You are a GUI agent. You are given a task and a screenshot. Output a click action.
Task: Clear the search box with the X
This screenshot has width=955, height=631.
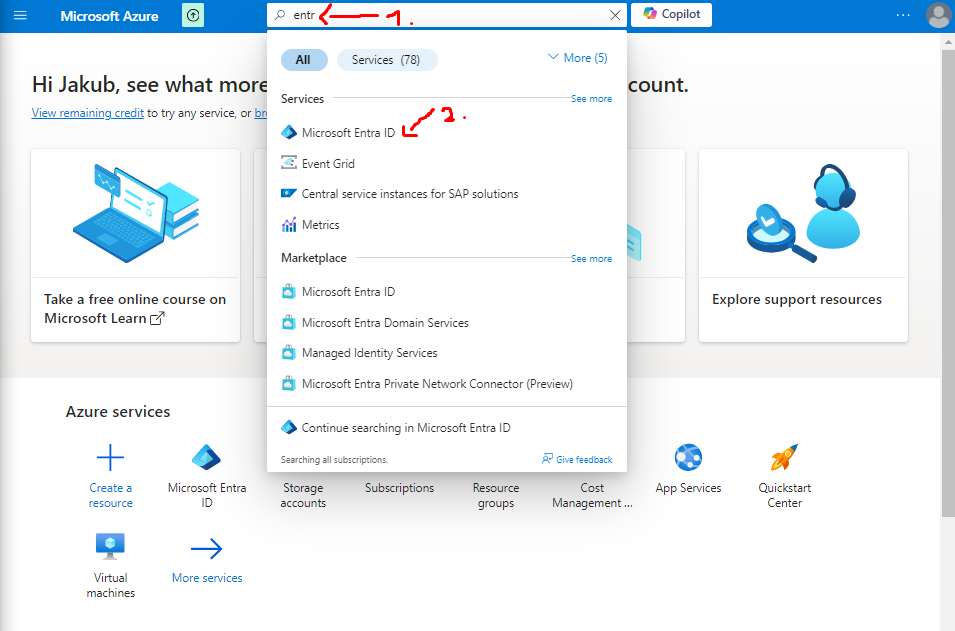[x=615, y=15]
